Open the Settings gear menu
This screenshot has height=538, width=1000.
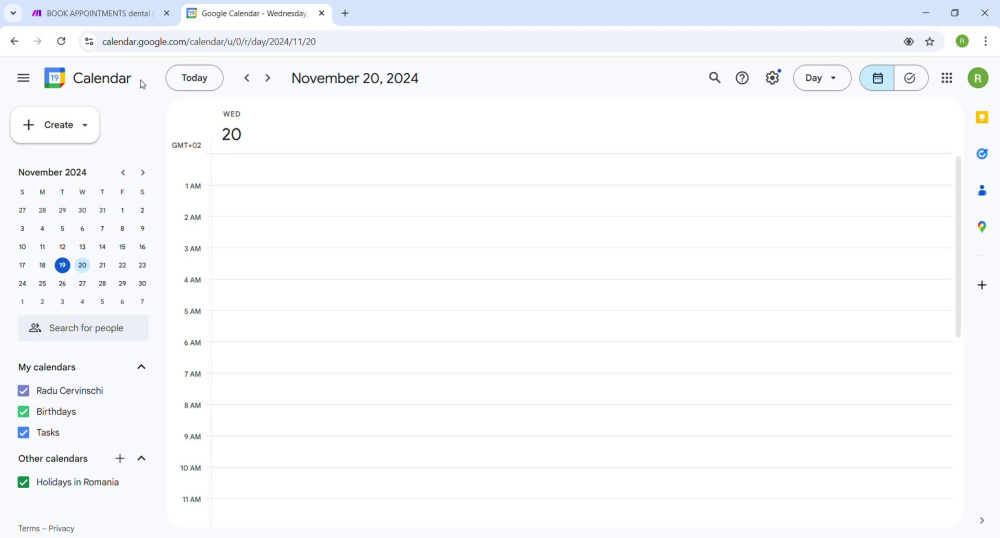click(x=772, y=78)
